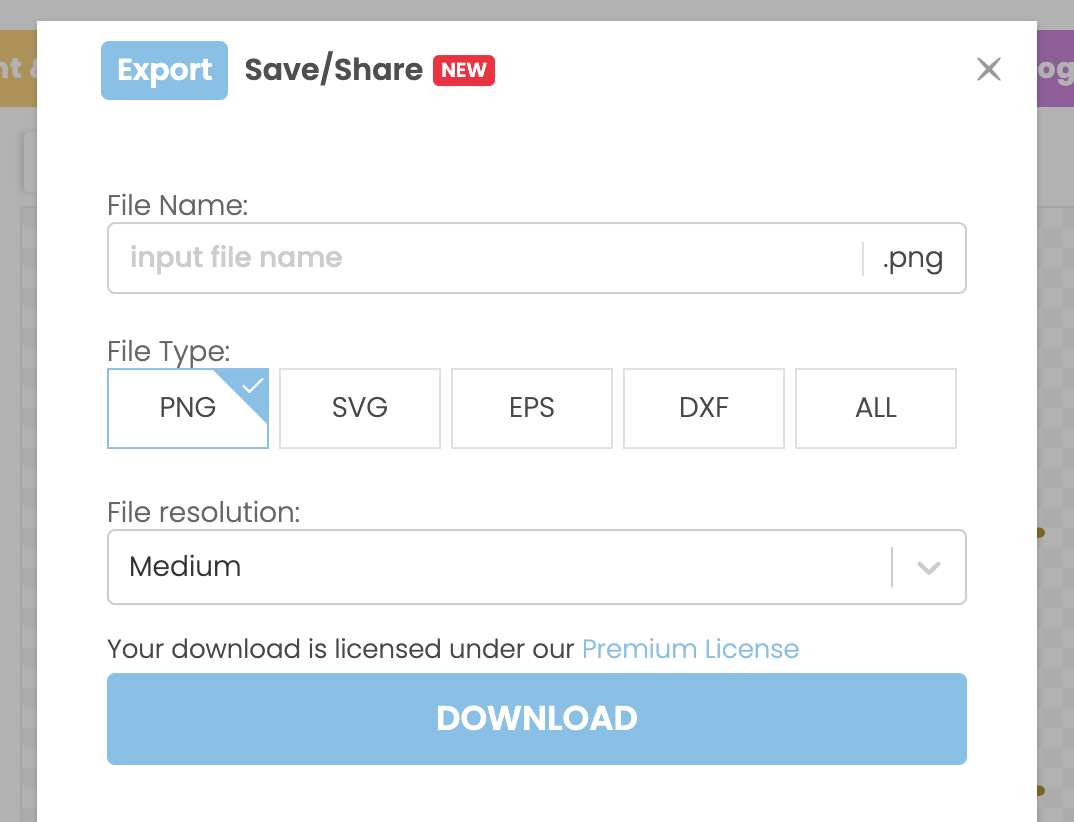
Task: Select the ALL file type option
Action: point(876,408)
